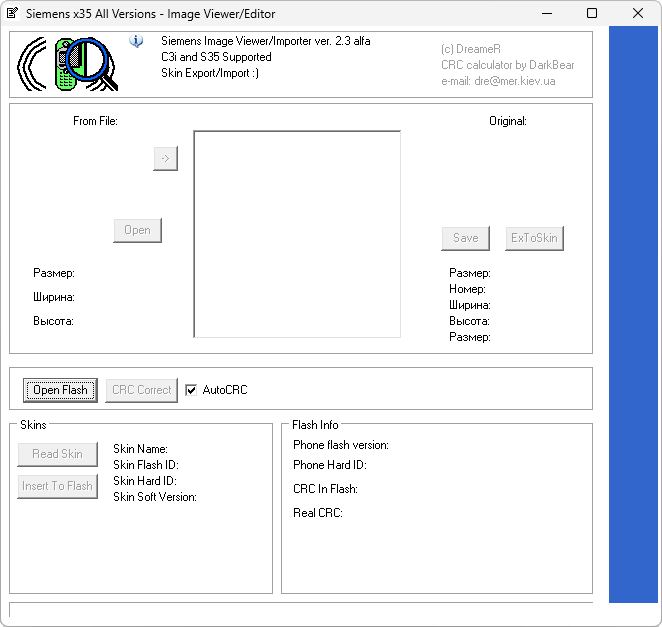The height and width of the screenshot is (627, 662).
Task: Click 'Real CRC:' label
Action: point(318,513)
